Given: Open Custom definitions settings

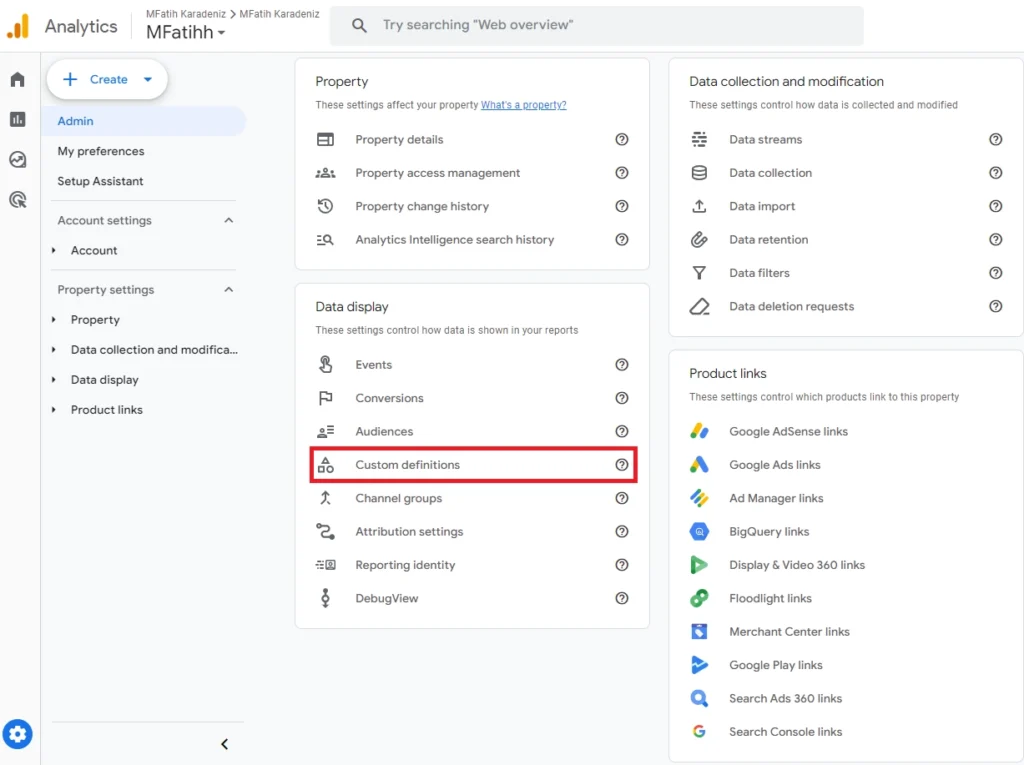Looking at the screenshot, I should click(x=408, y=465).
